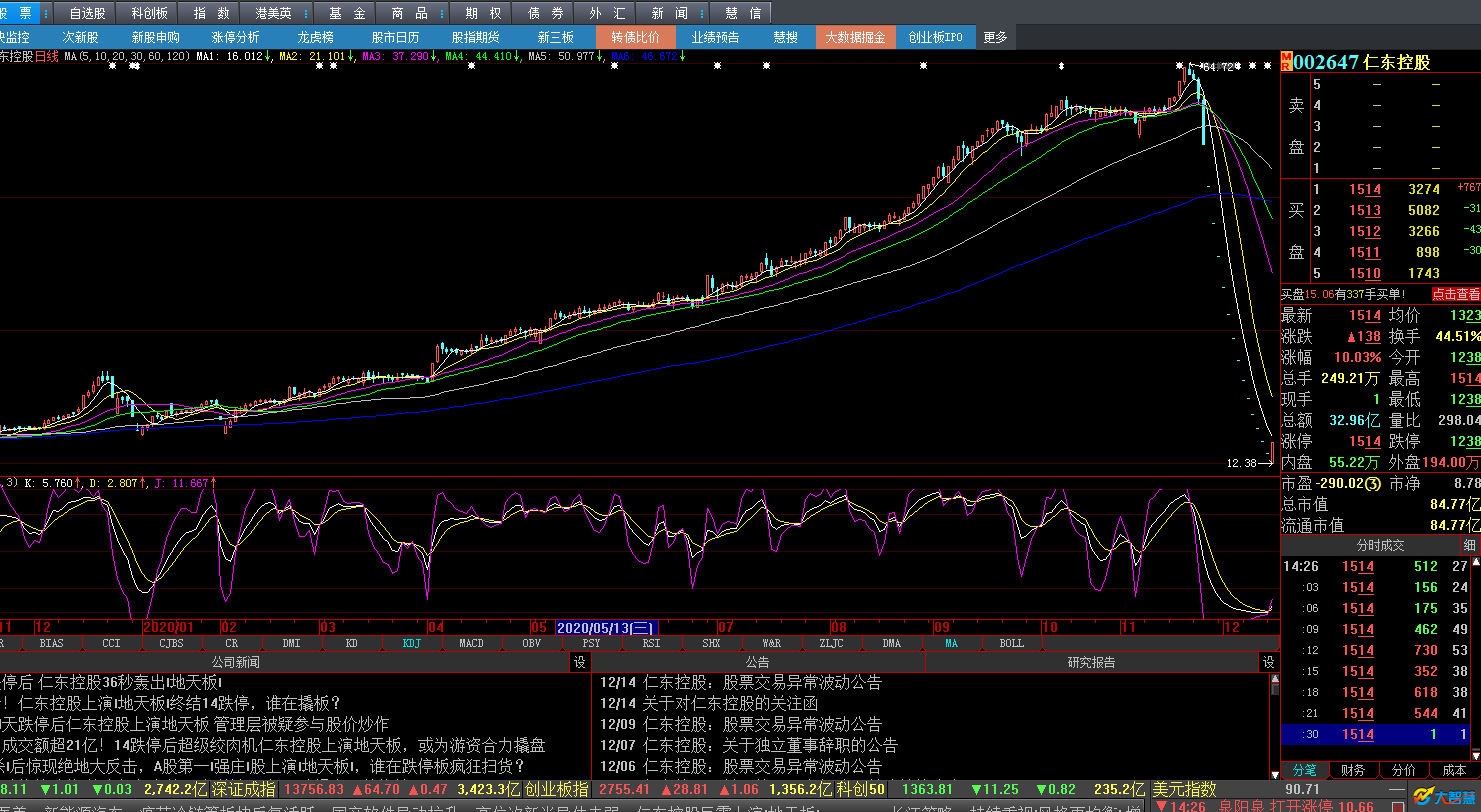
Task: Switch to the 财务 bottom tab
Action: pyautogui.click(x=1354, y=771)
